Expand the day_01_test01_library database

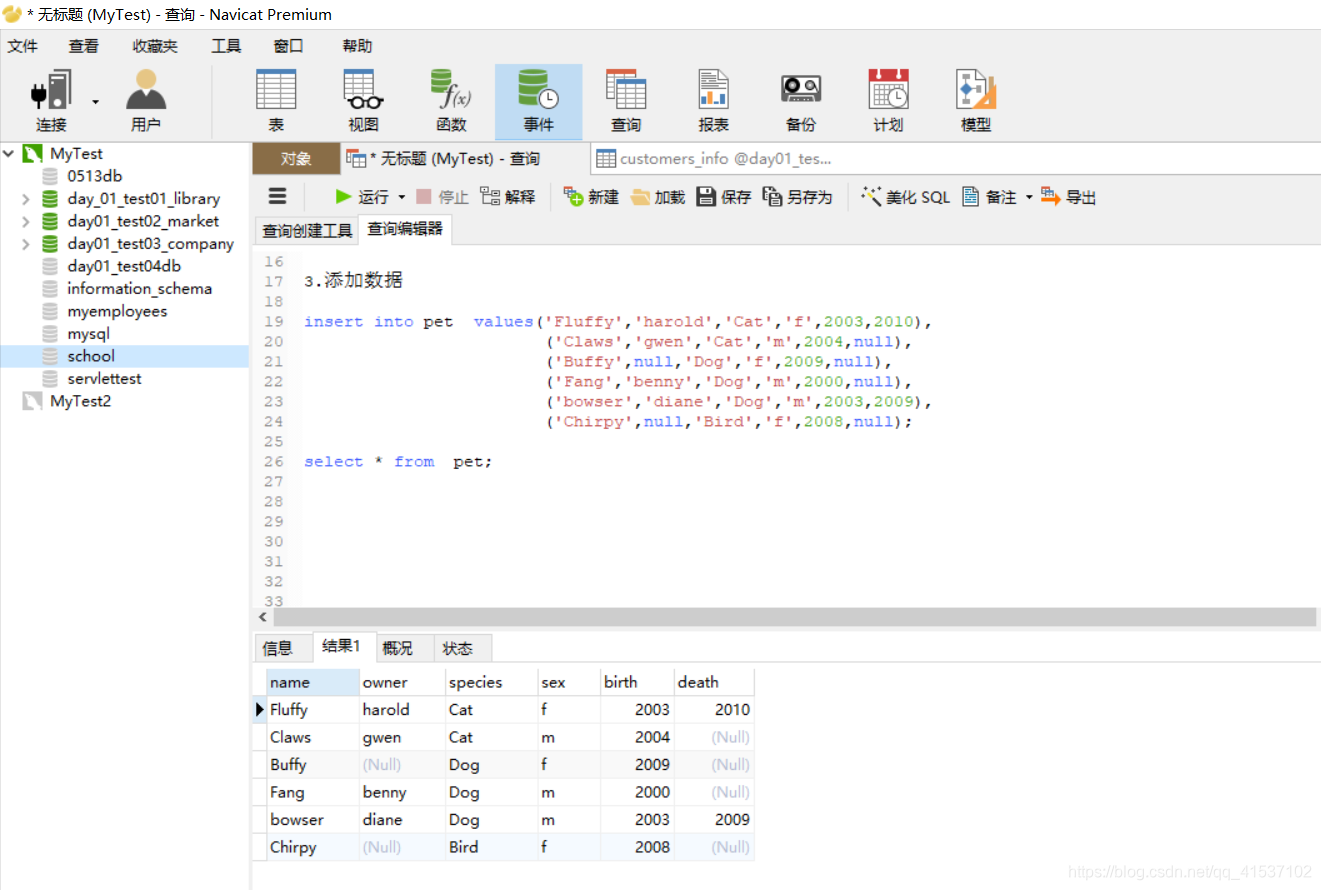[x=25, y=199]
